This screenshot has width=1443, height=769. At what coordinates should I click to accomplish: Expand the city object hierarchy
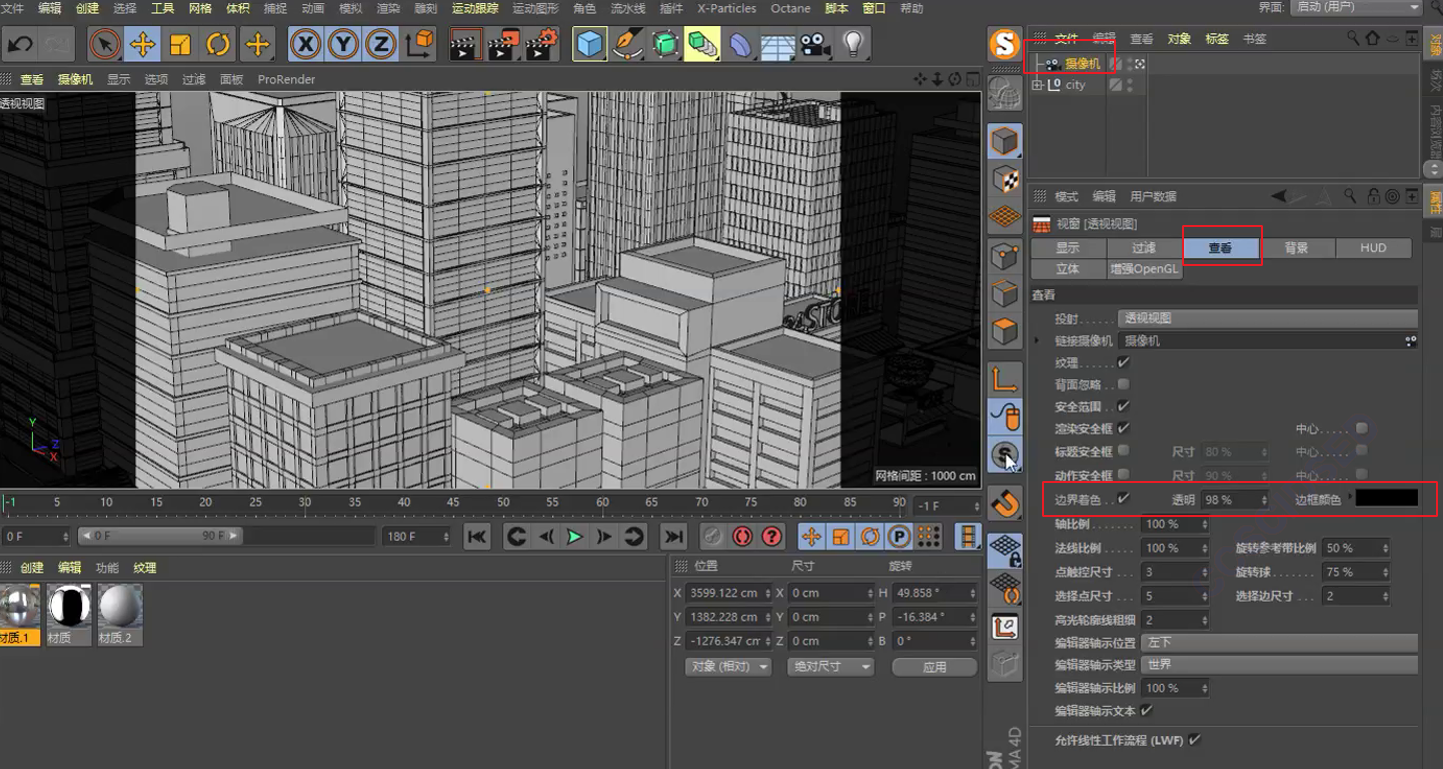[x=1037, y=85]
